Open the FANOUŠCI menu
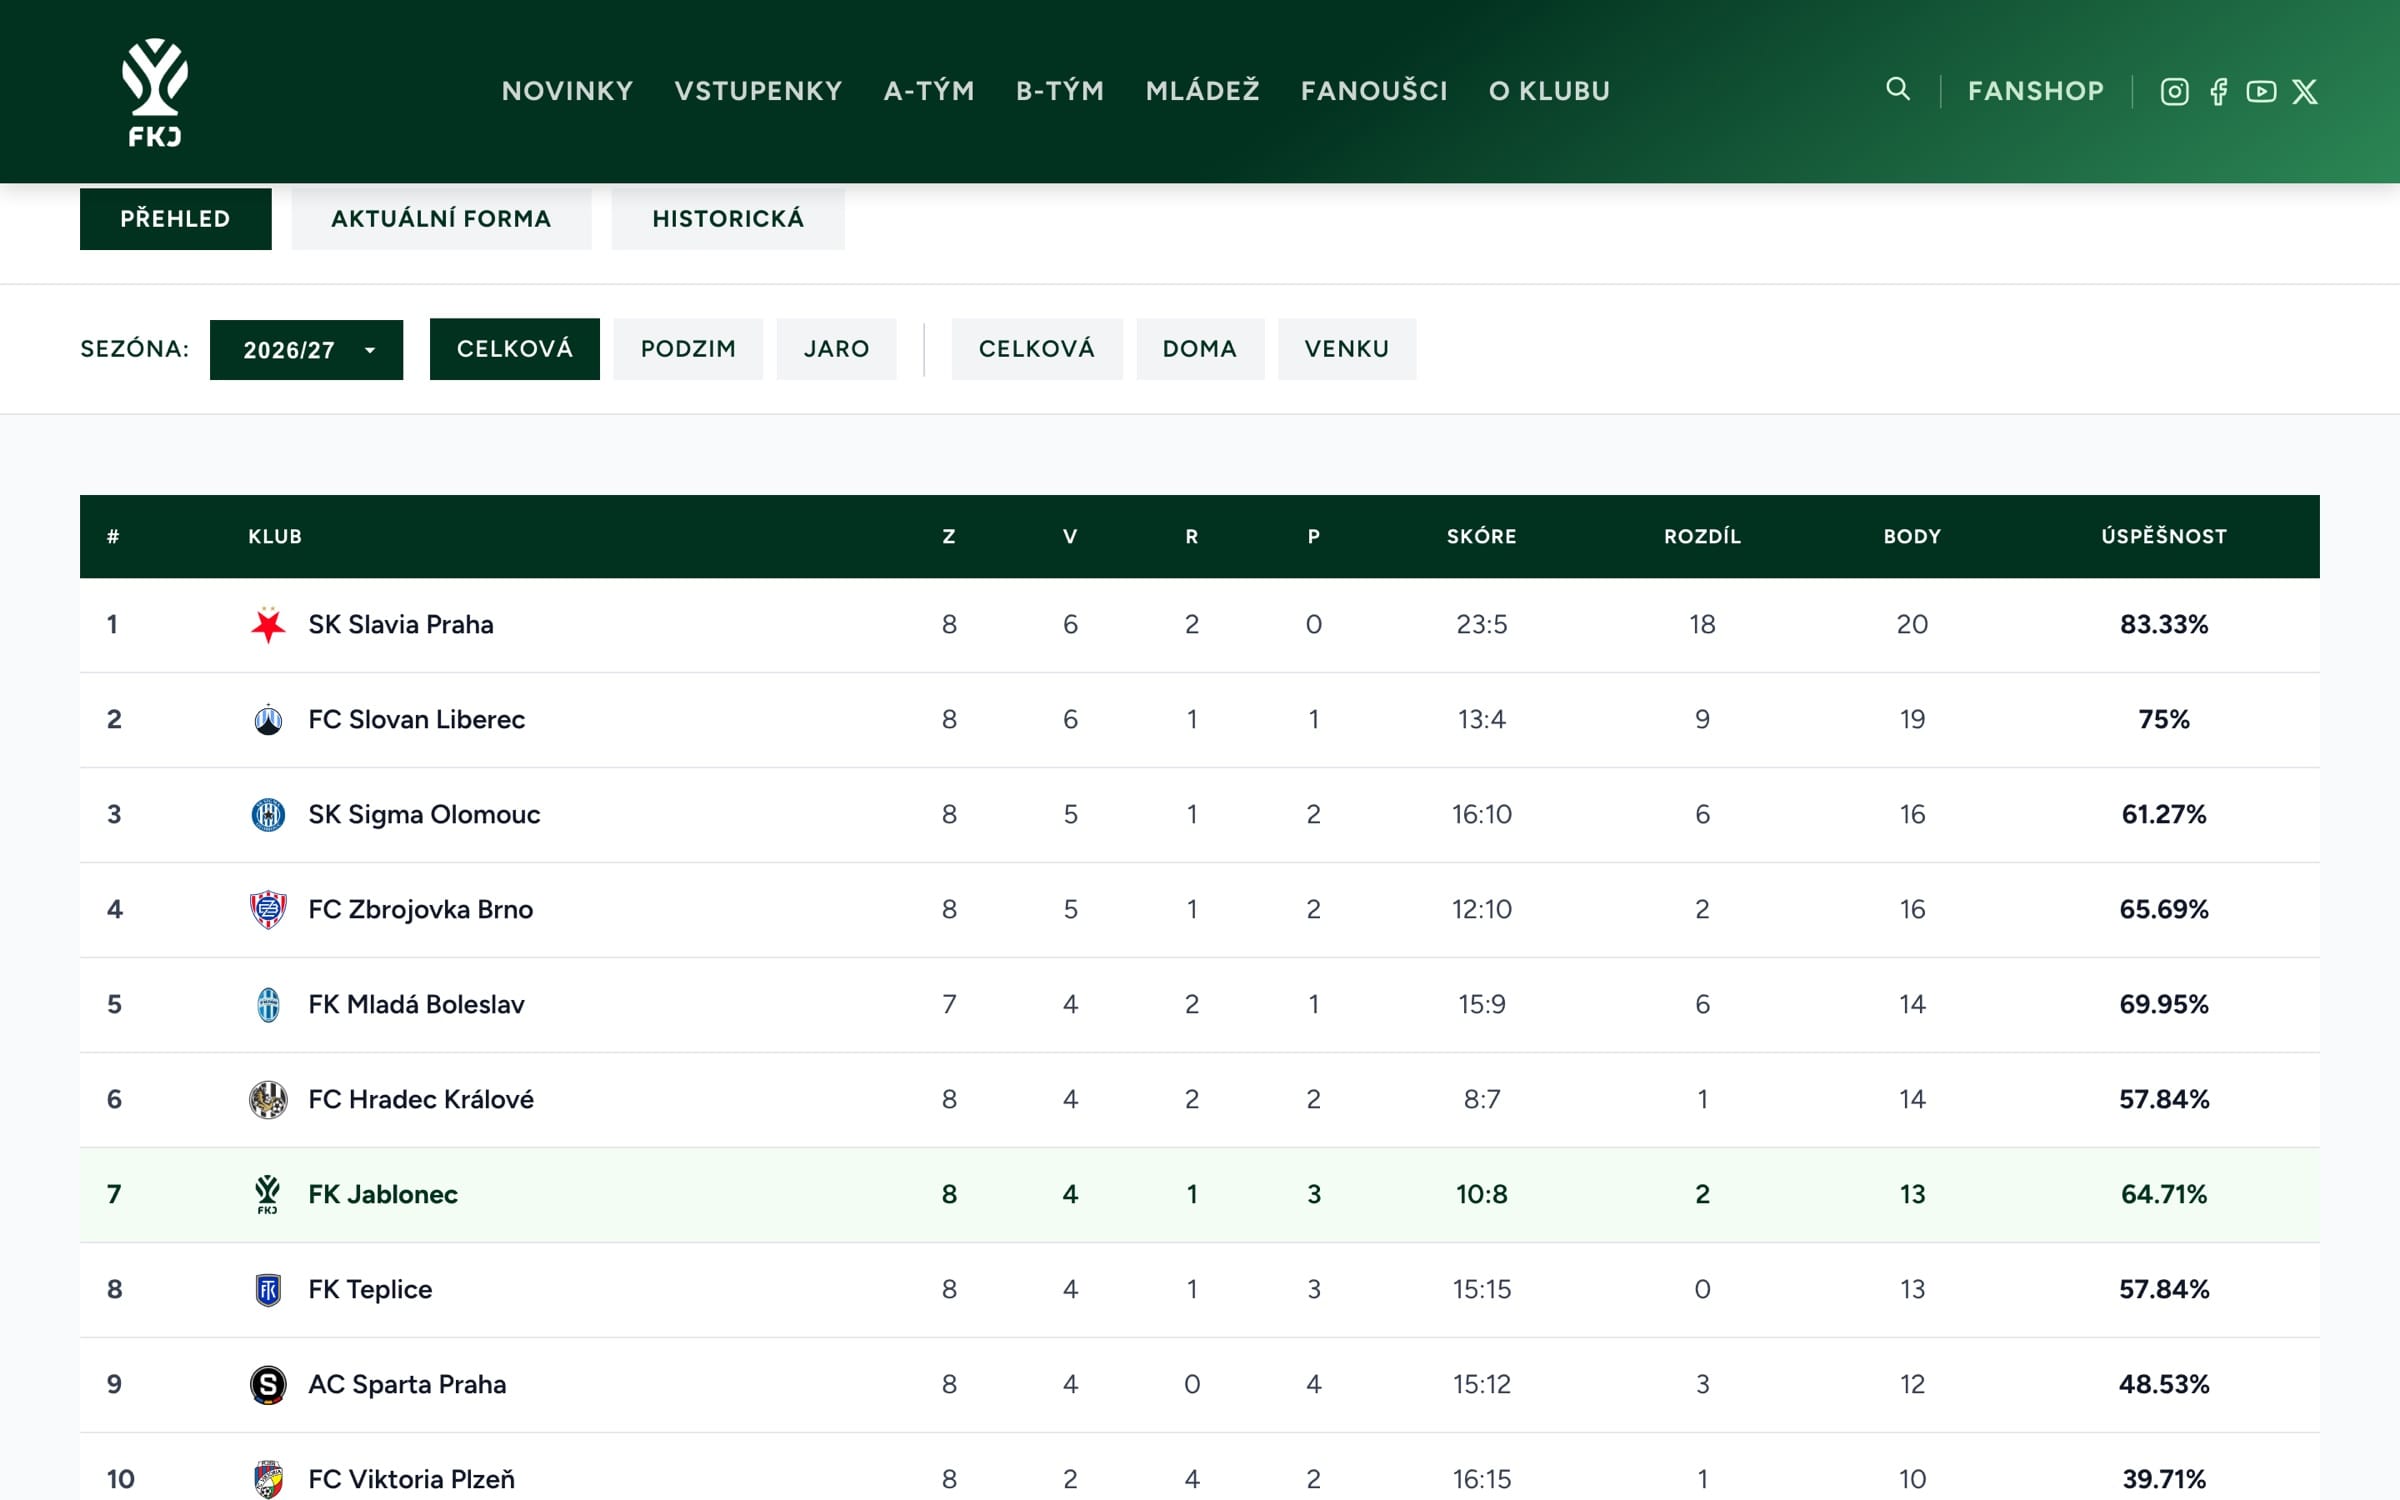Image resolution: width=2400 pixels, height=1500 pixels. pos(1374,91)
